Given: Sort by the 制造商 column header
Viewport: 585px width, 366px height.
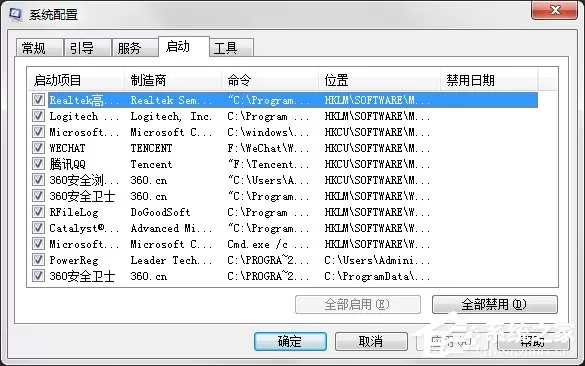Looking at the screenshot, I should click(x=173, y=80).
